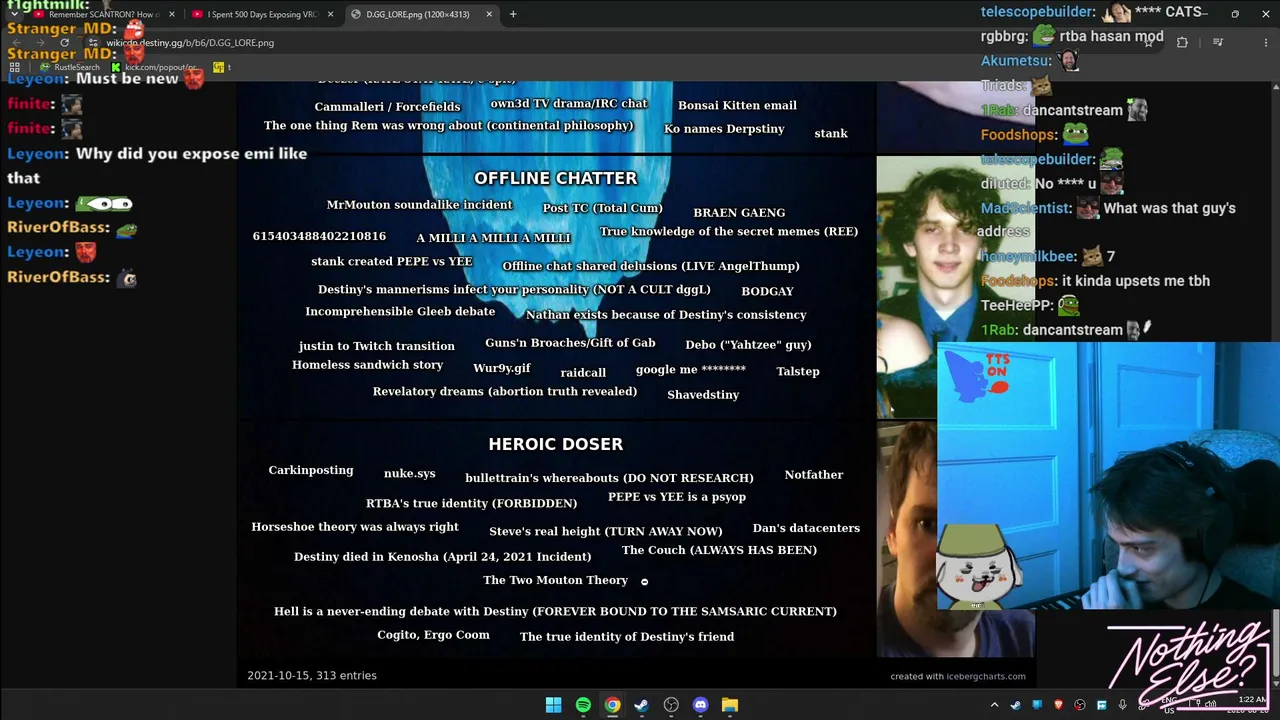Screen dimensions: 1280x720
Task: Close the Remember SCANTRON tab
Action: click(x=172, y=14)
